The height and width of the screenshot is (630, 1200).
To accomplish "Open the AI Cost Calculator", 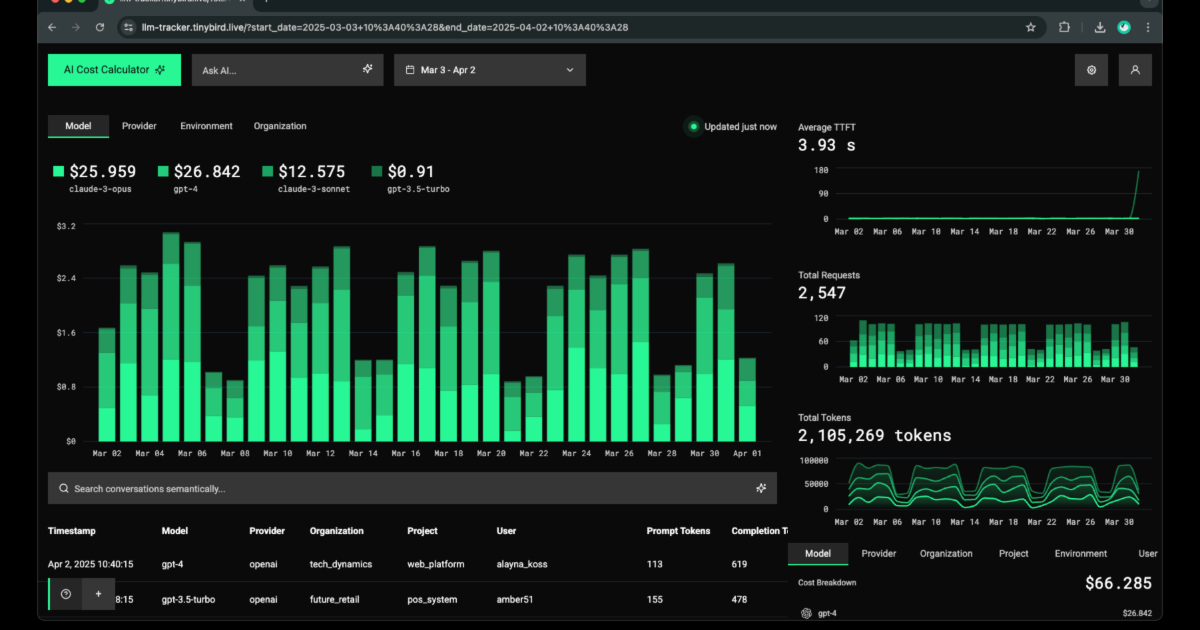I will click(x=114, y=70).
